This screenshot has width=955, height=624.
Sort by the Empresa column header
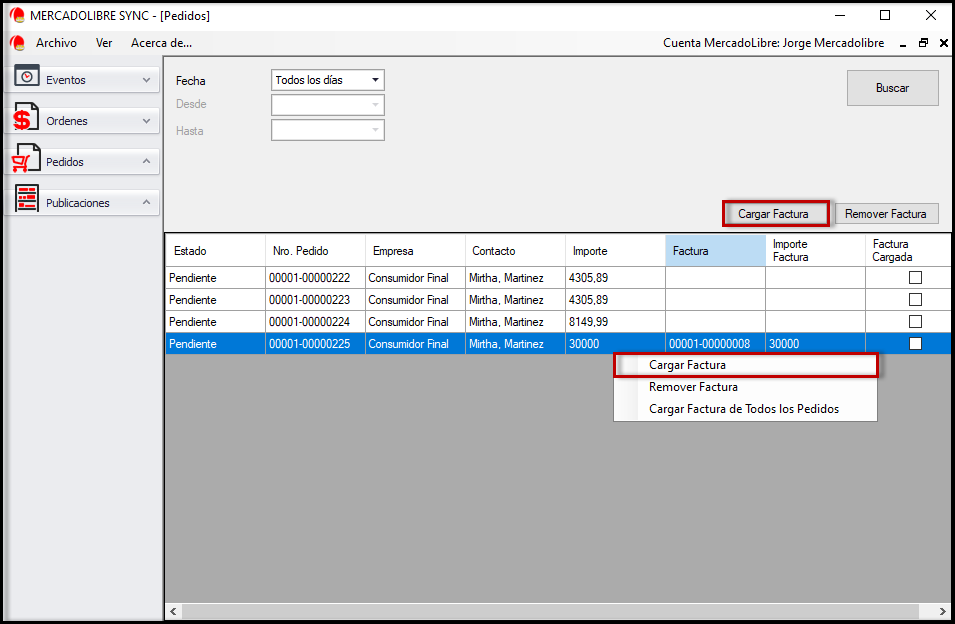tap(415, 251)
